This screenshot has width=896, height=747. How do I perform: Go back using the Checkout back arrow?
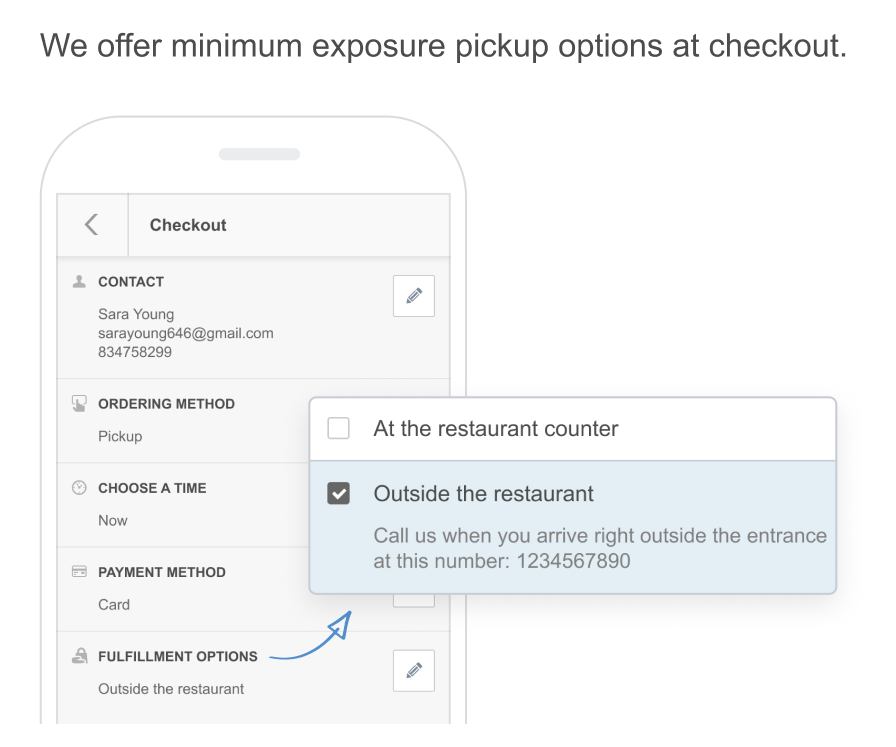coord(91,225)
